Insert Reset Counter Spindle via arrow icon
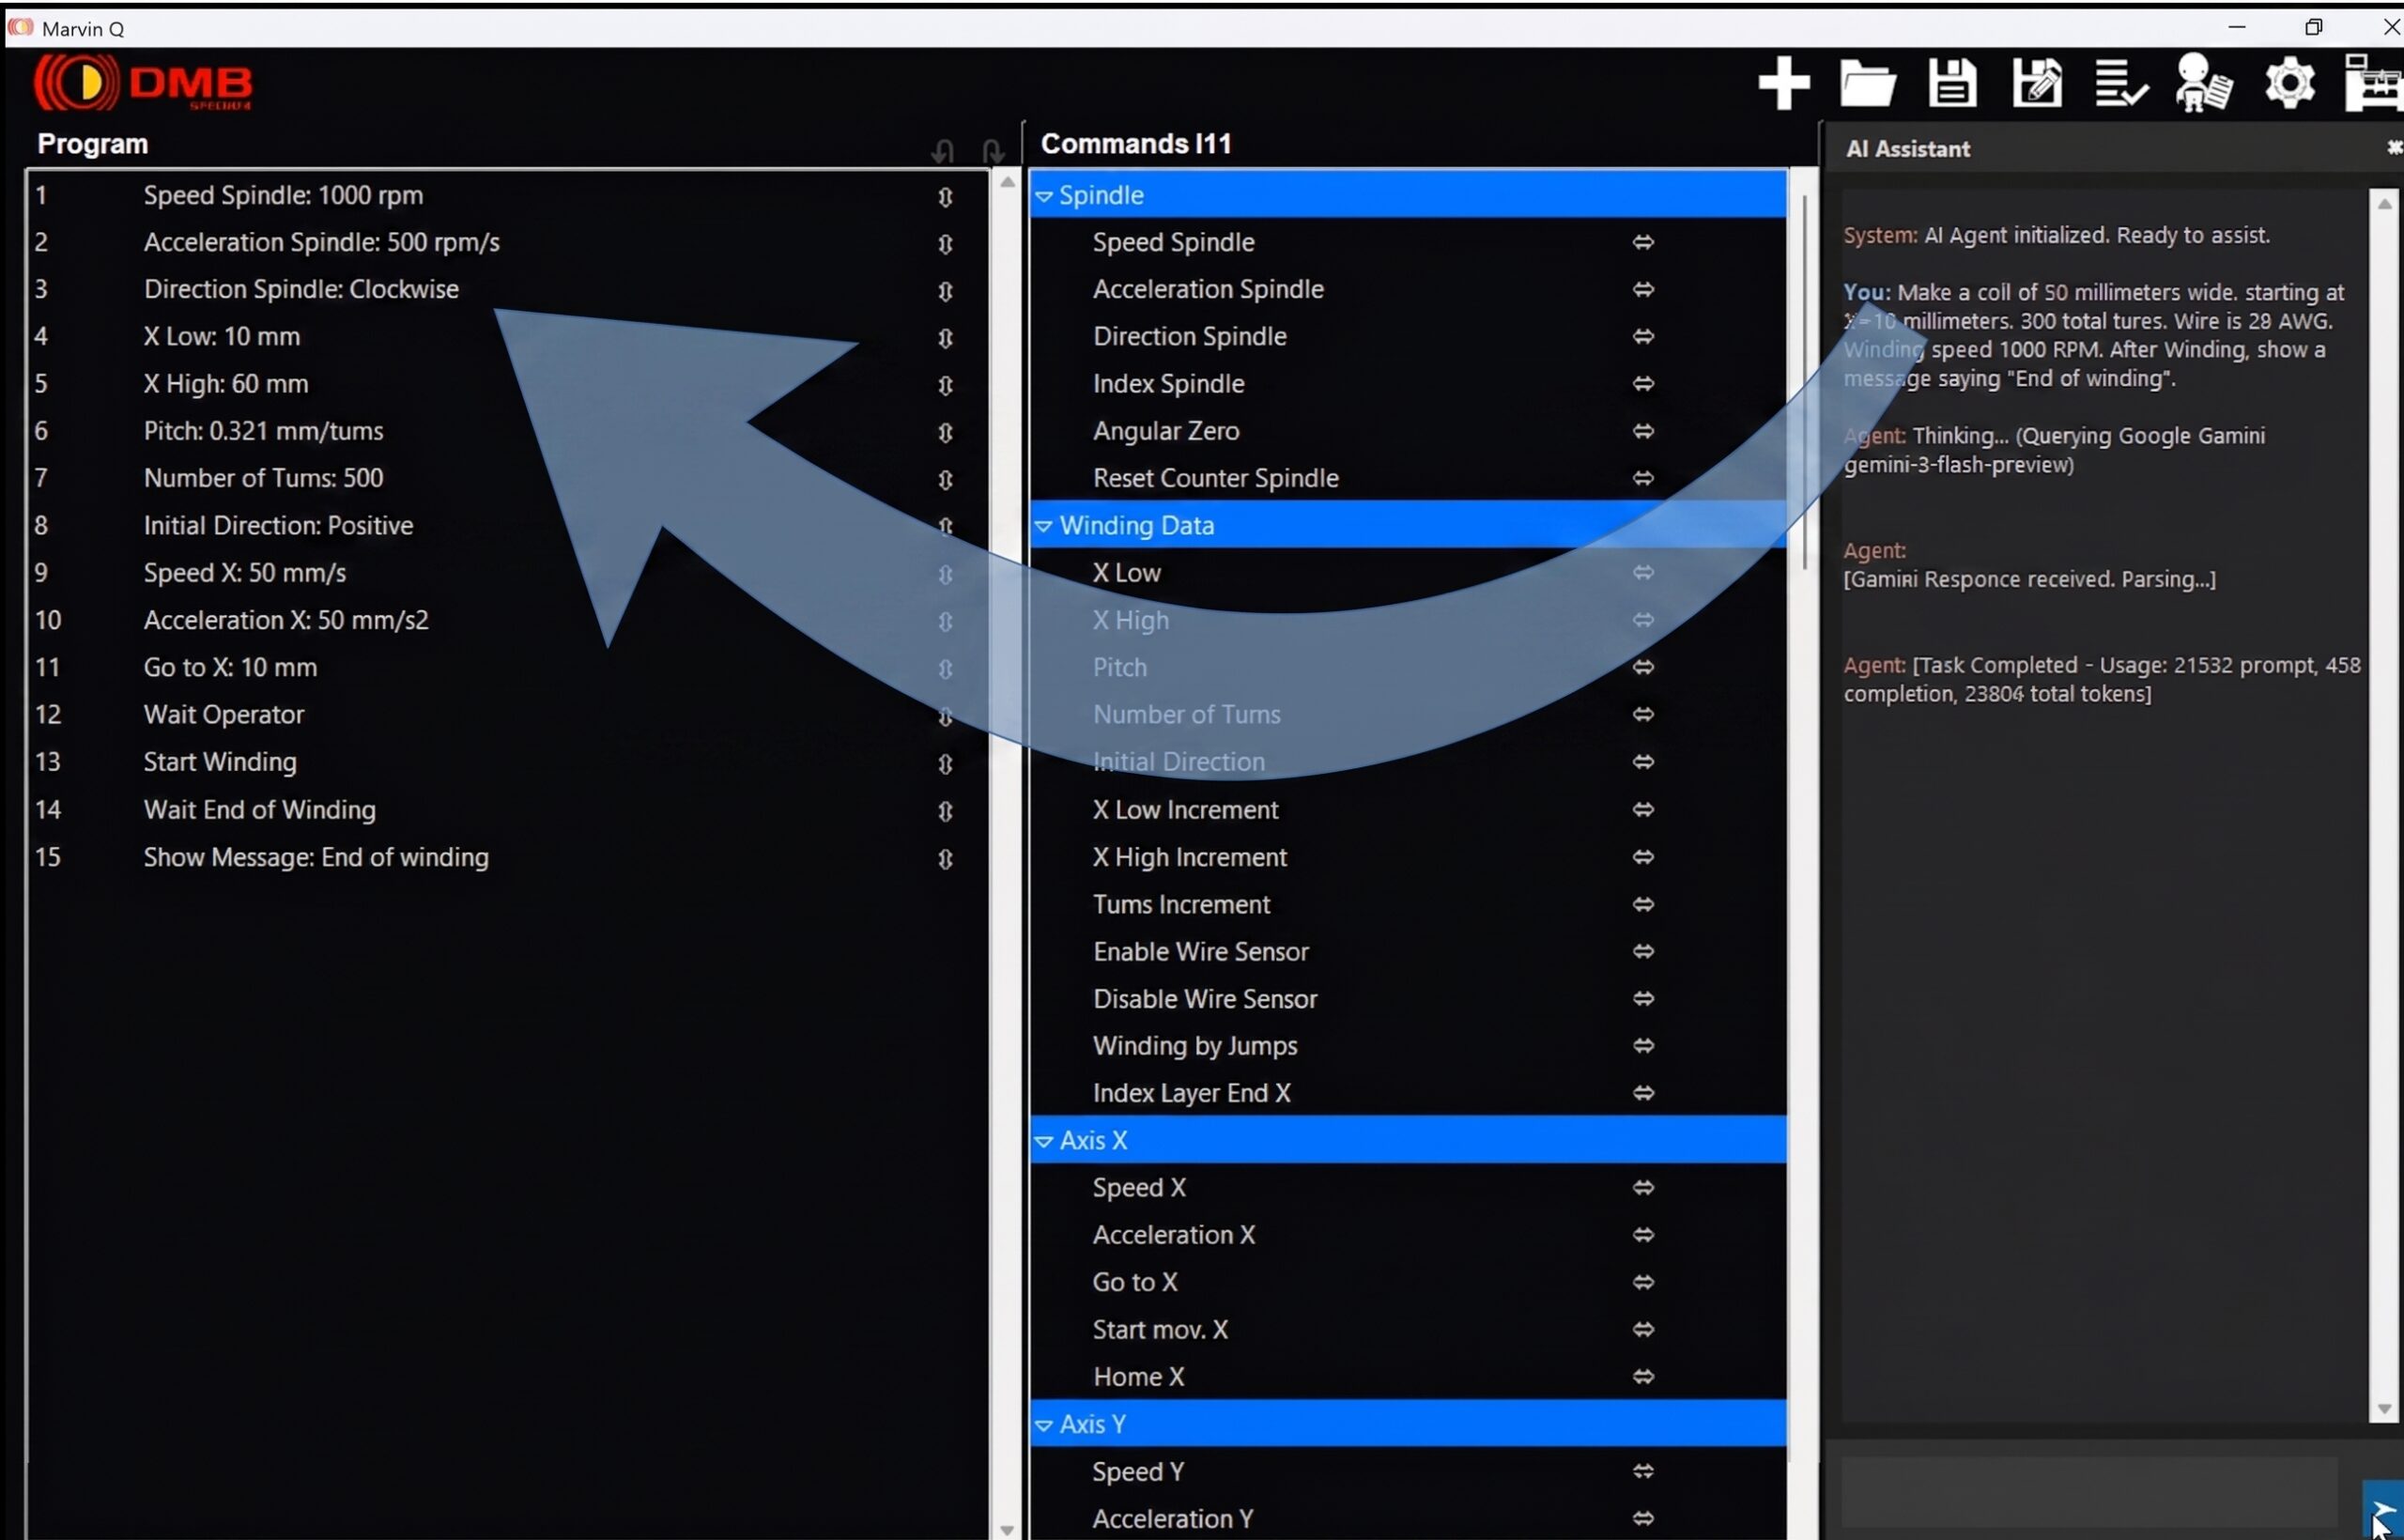This screenshot has width=2404, height=1540. tap(1643, 478)
